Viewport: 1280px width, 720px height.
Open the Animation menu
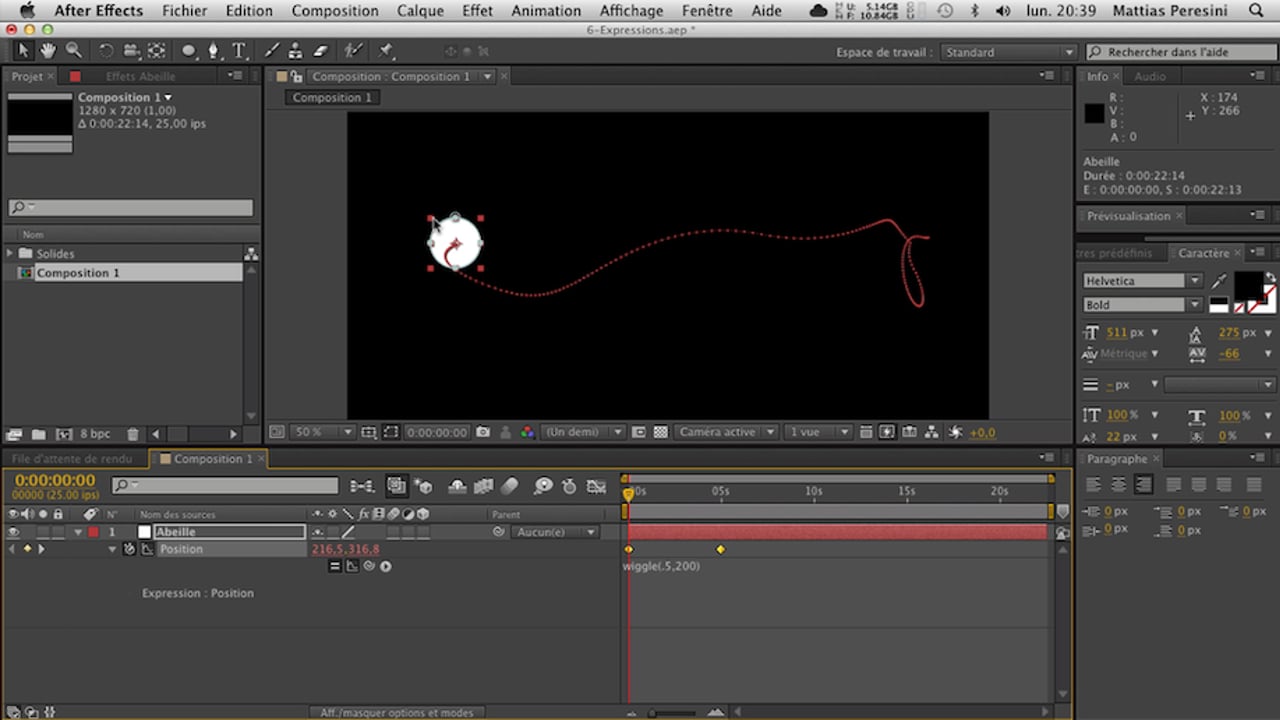tap(546, 11)
